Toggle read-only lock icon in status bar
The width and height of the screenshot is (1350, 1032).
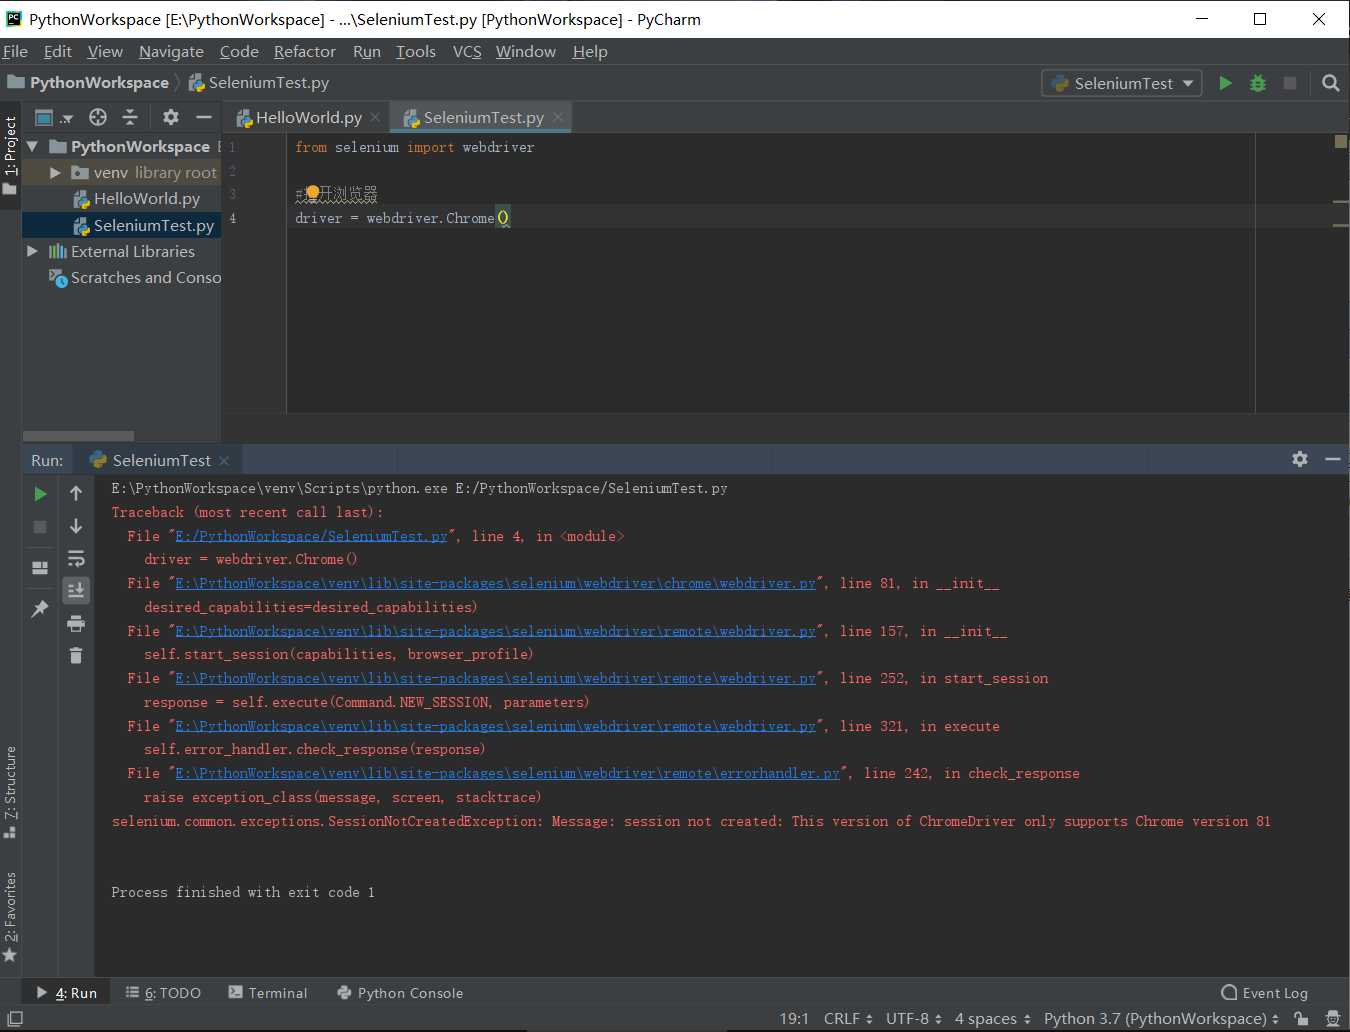pyautogui.click(x=1301, y=1019)
